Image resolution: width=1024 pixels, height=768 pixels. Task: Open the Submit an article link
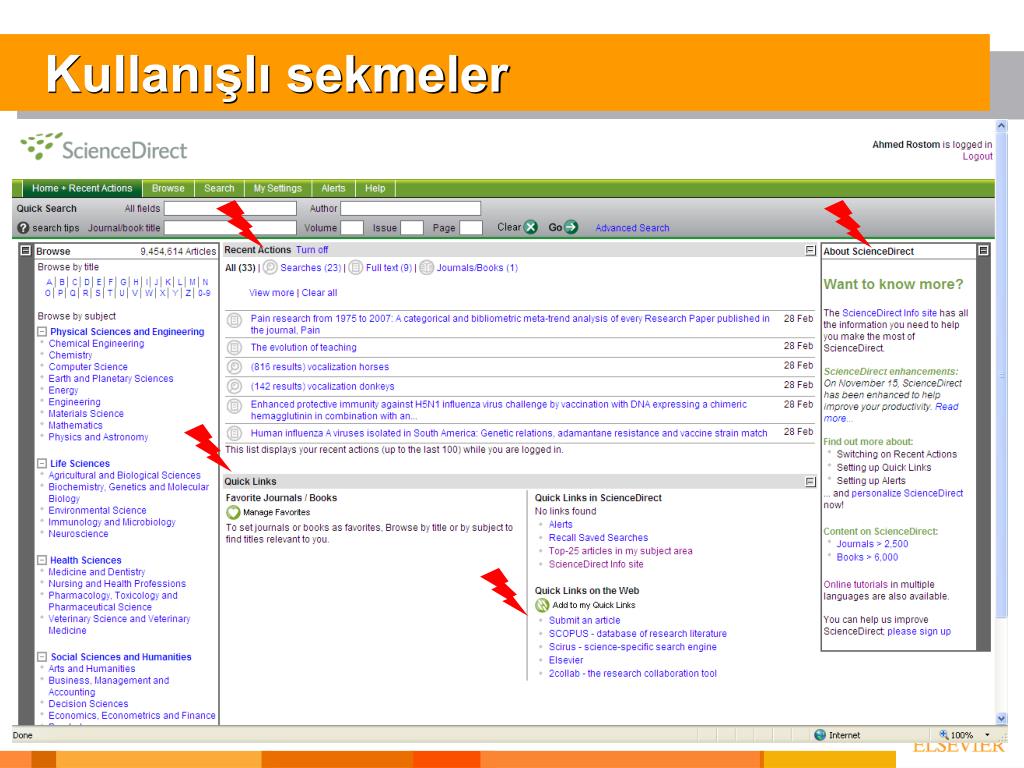click(584, 620)
